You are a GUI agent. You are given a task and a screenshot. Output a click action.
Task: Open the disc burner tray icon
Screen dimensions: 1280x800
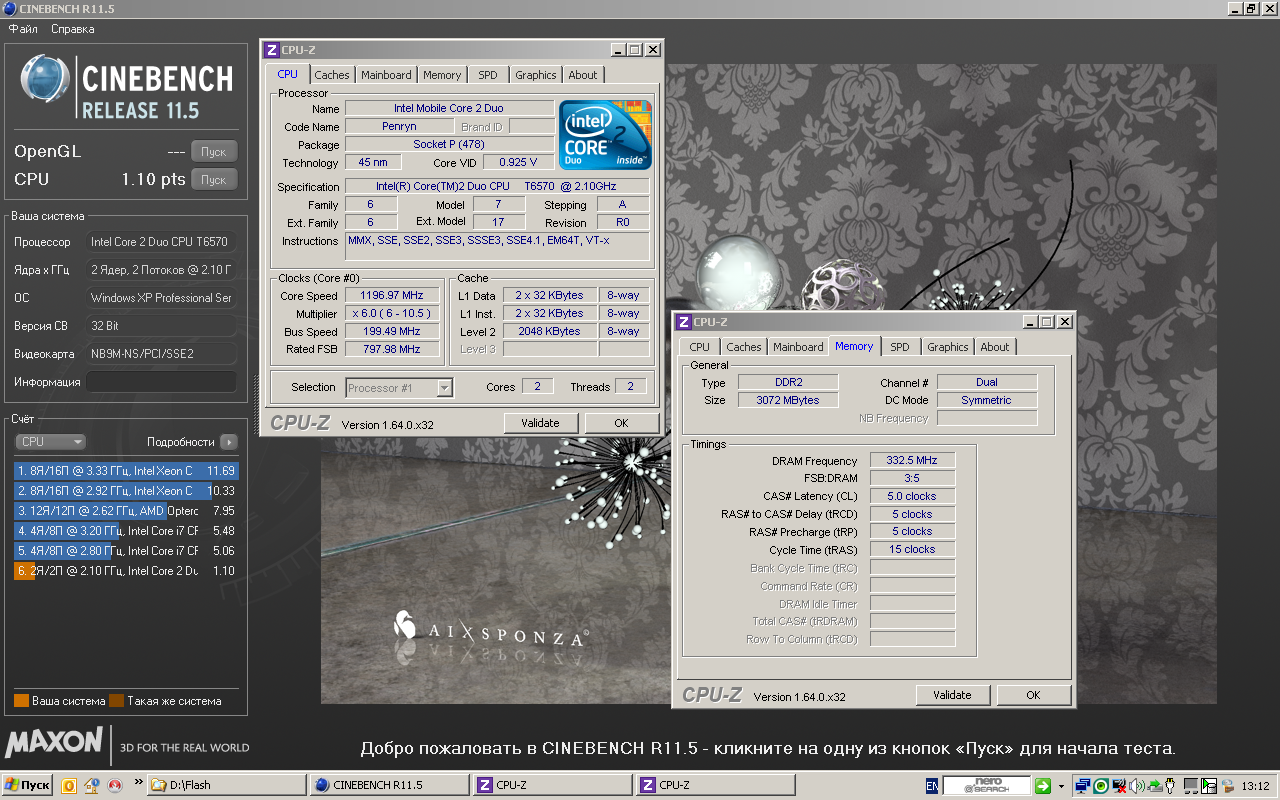click(x=1227, y=786)
